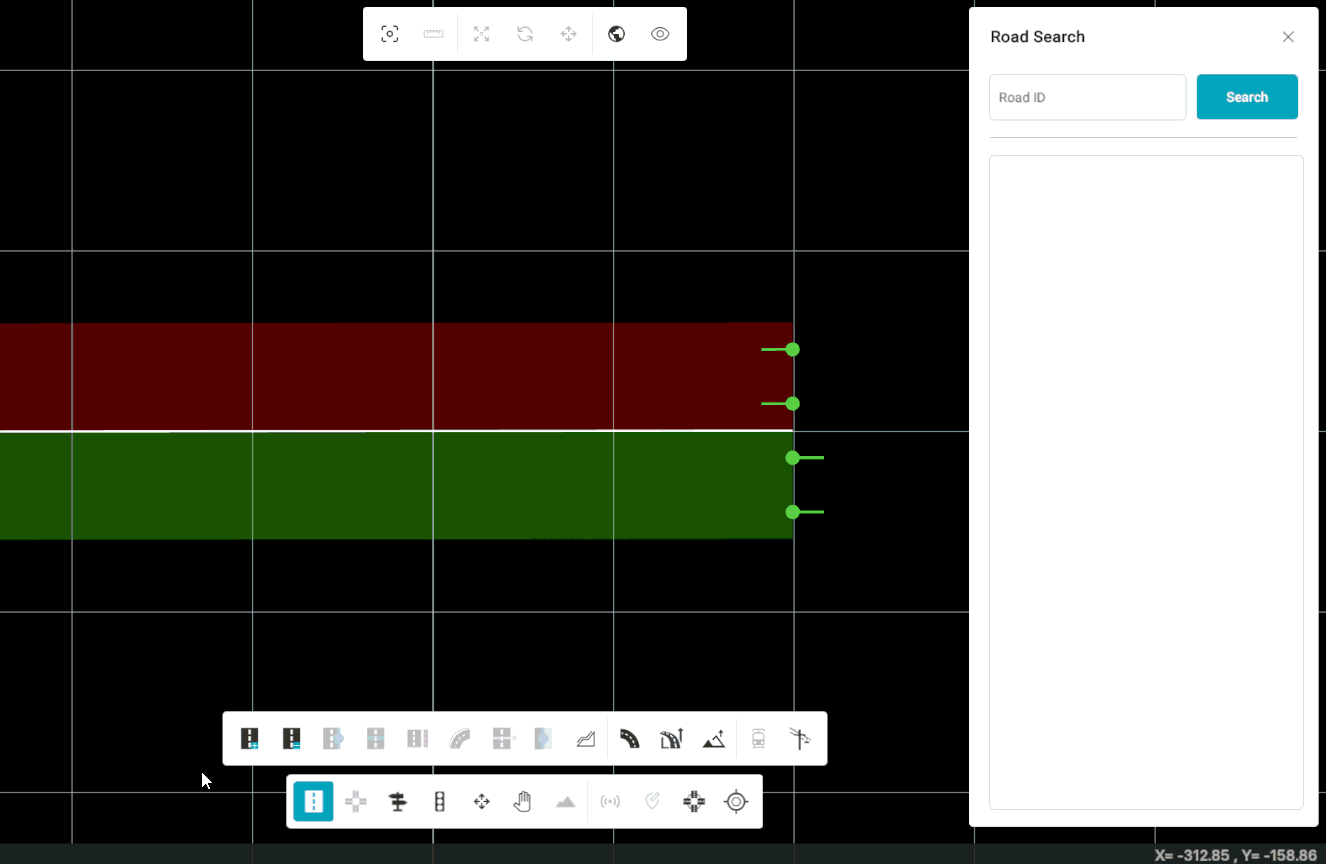Select the add road tool
Image resolution: width=1326 pixels, height=864 pixels.
pos(250,739)
